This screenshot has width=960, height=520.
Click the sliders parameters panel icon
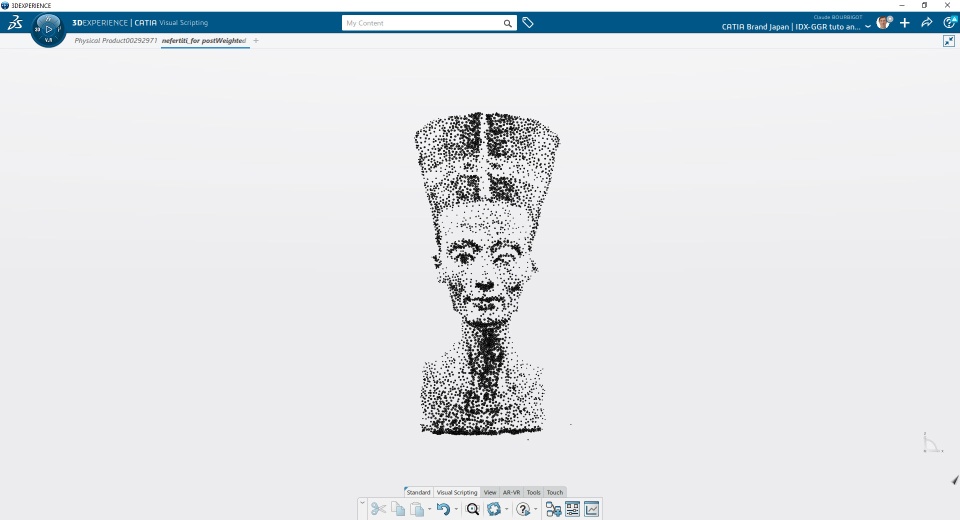572,509
